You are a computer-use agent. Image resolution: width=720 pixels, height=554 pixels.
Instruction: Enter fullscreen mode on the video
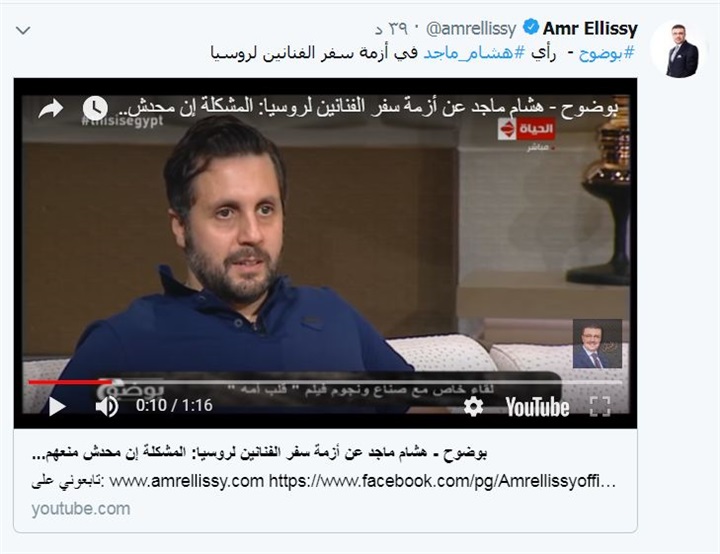600,407
